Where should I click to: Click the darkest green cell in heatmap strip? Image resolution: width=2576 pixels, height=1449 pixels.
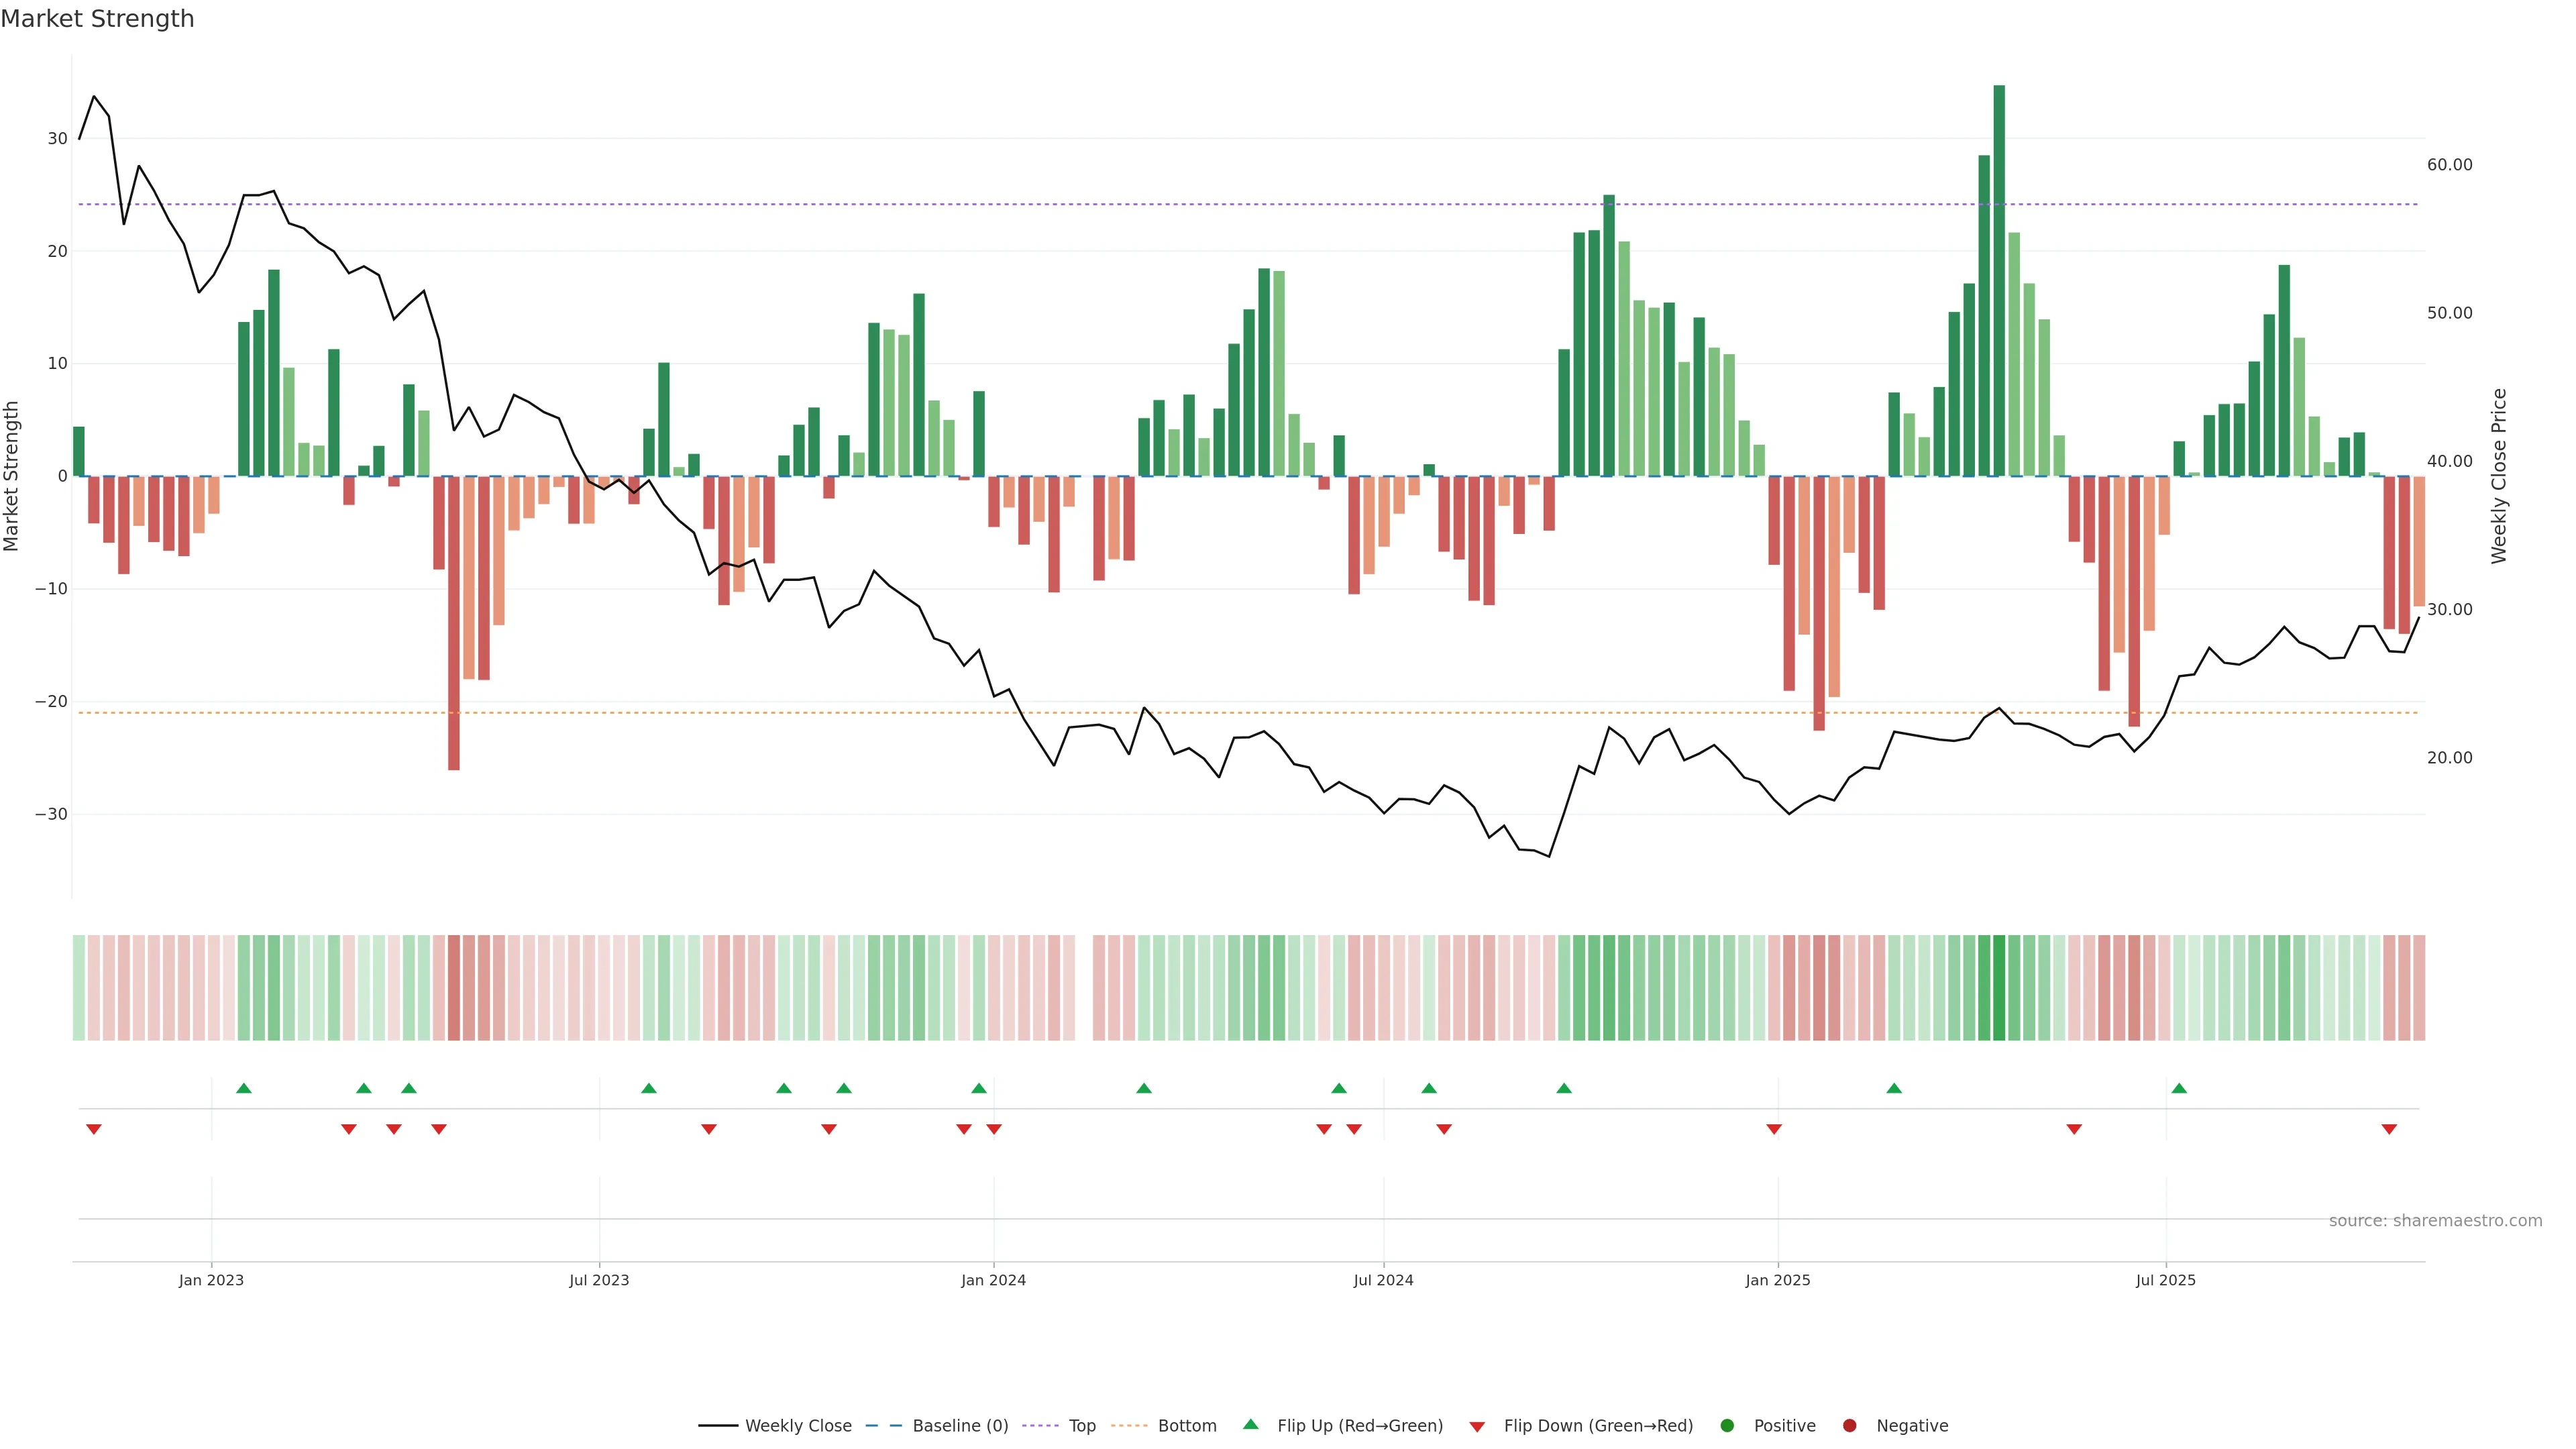click(x=1999, y=987)
